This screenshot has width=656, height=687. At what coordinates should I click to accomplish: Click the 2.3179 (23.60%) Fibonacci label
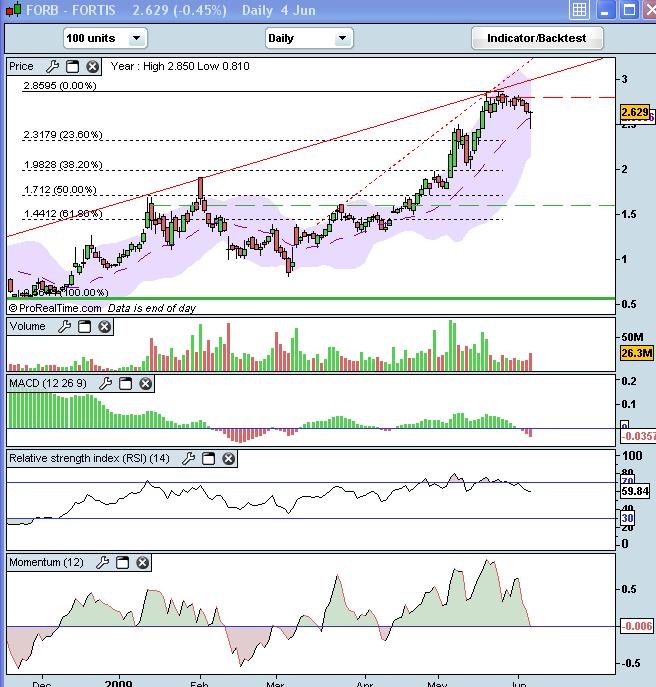[63, 135]
